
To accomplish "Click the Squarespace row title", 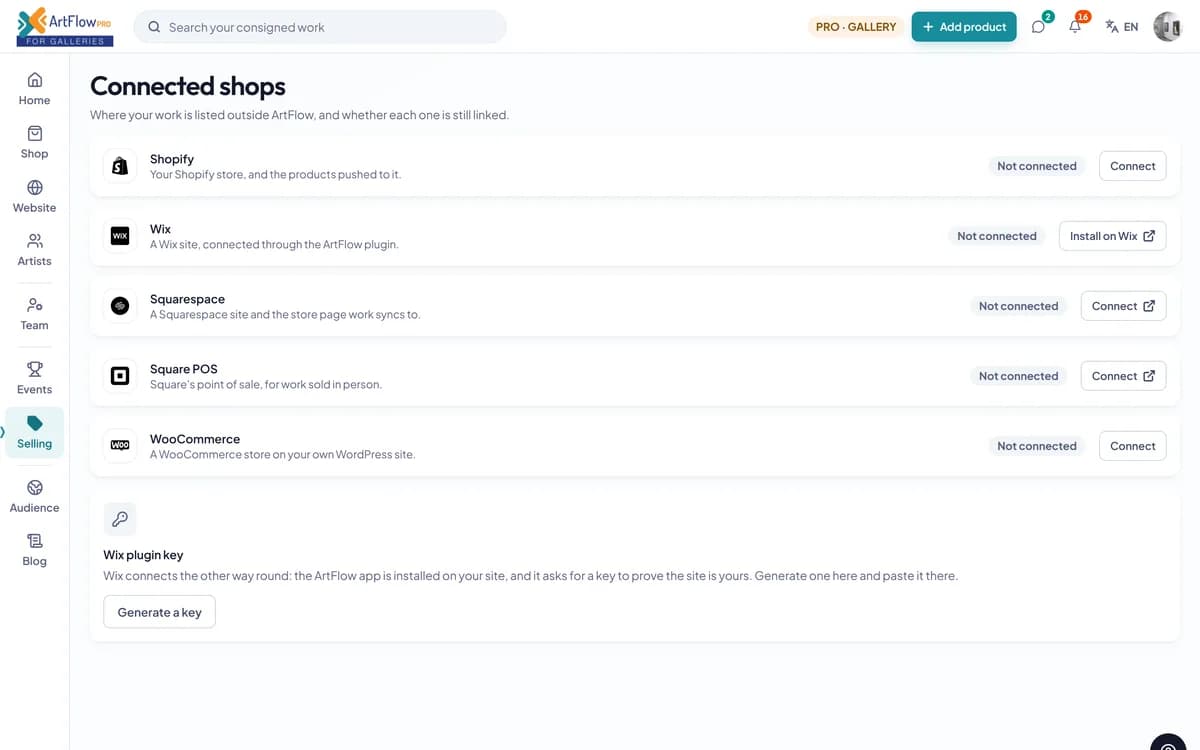I will [187, 299].
